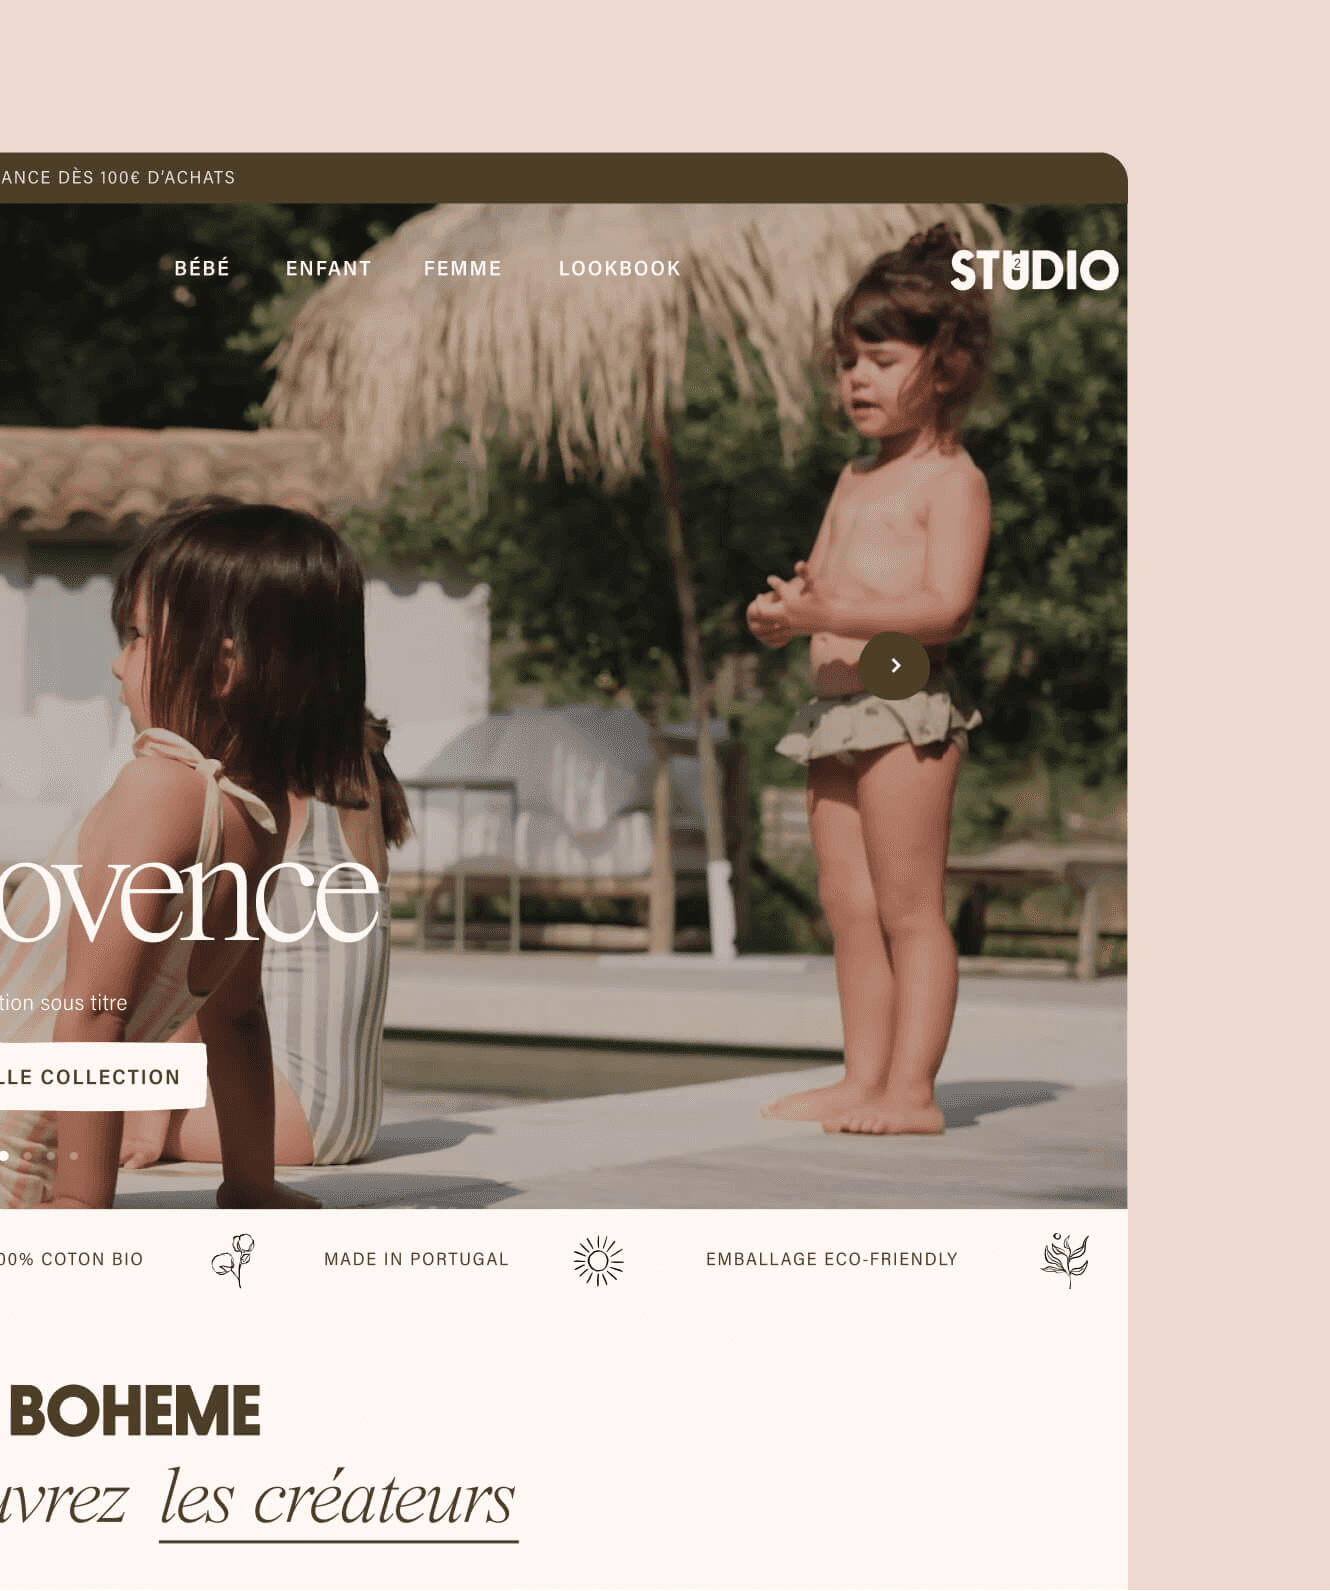Click the leaf branch eco-friendly icon
1330x1591 pixels.
1065,1260
